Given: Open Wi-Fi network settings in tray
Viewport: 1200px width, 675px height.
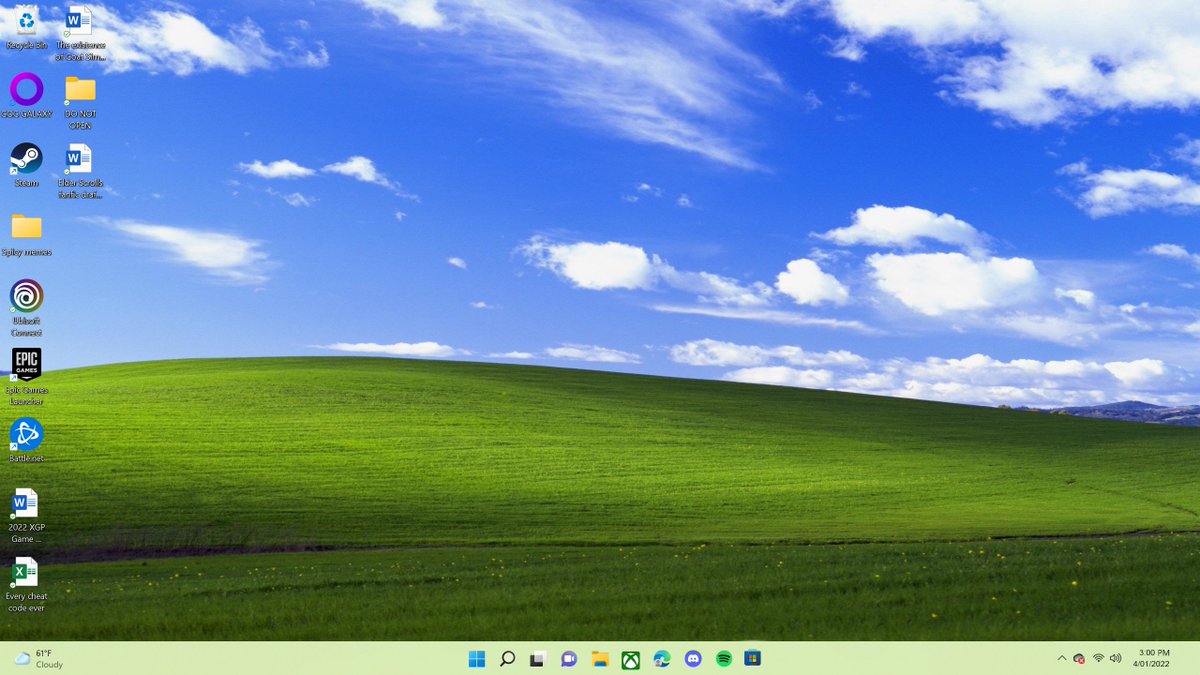Looking at the screenshot, I should [x=1098, y=658].
